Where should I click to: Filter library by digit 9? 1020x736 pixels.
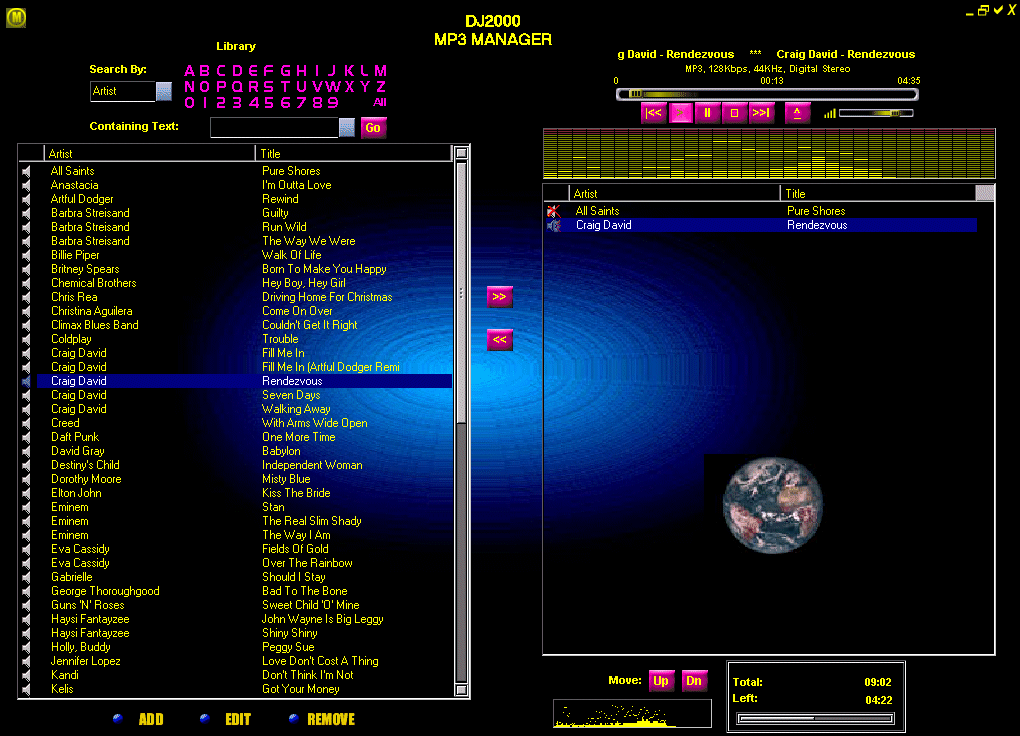pyautogui.click(x=333, y=102)
